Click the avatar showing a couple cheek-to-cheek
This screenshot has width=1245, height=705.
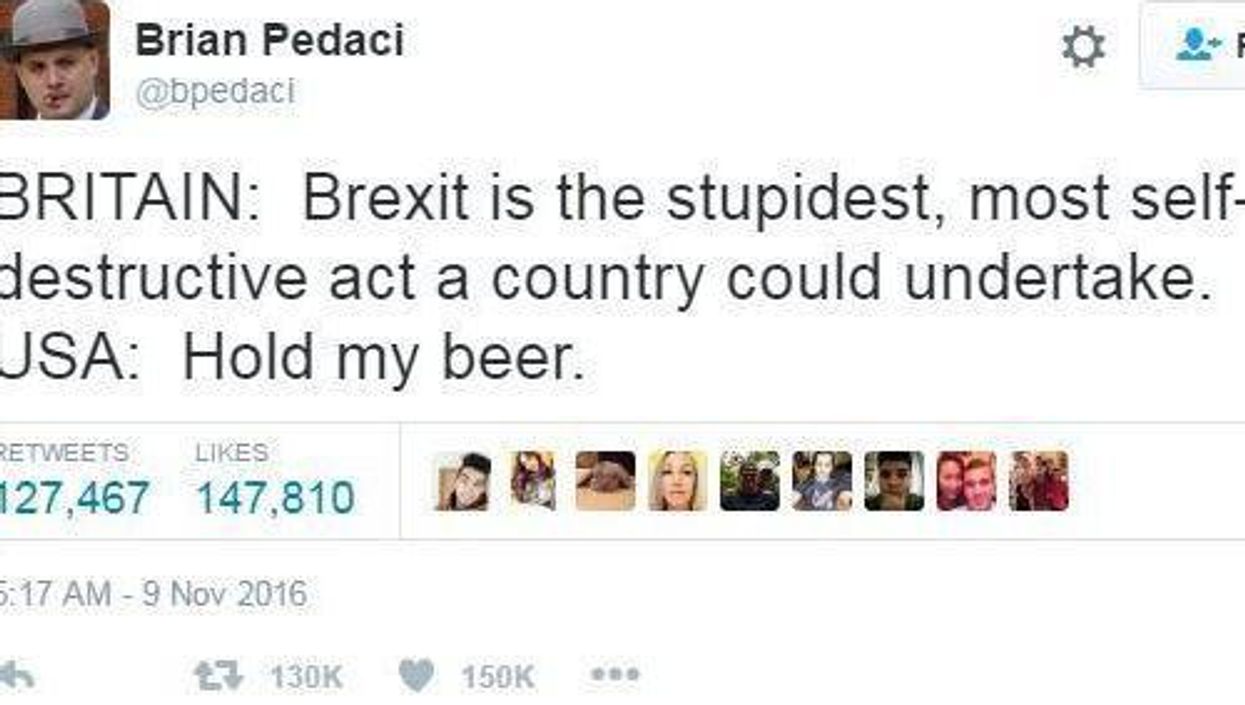point(966,481)
